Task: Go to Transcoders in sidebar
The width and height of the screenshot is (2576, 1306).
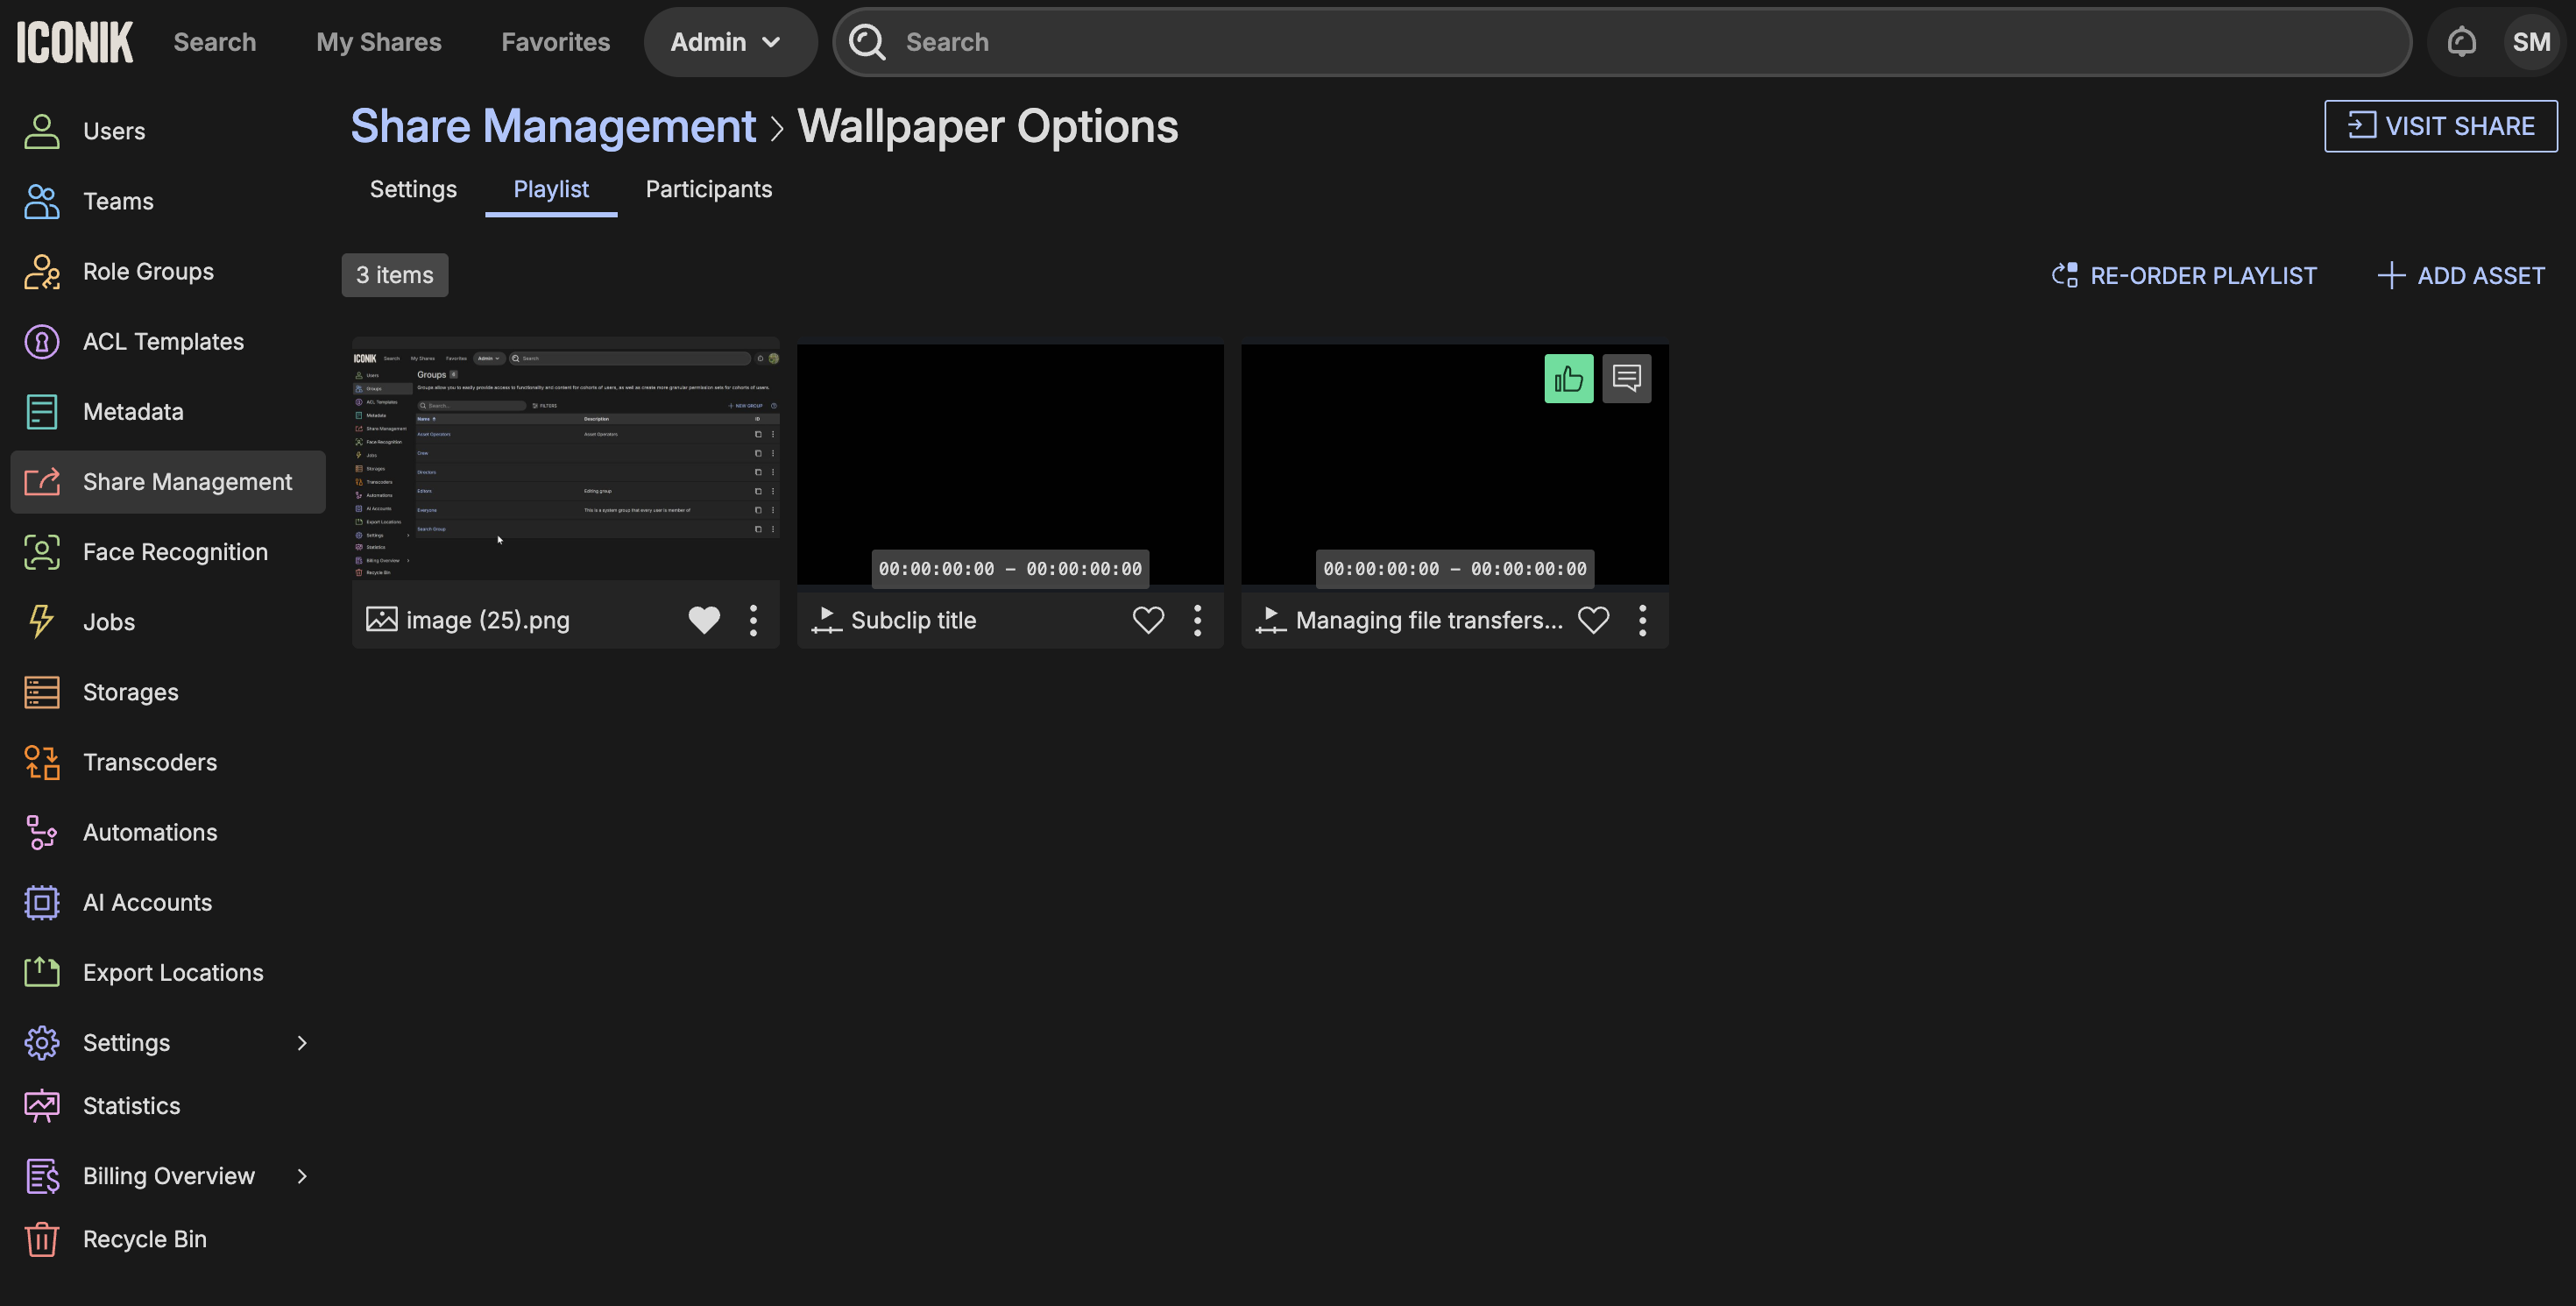Action: pyautogui.click(x=150, y=762)
